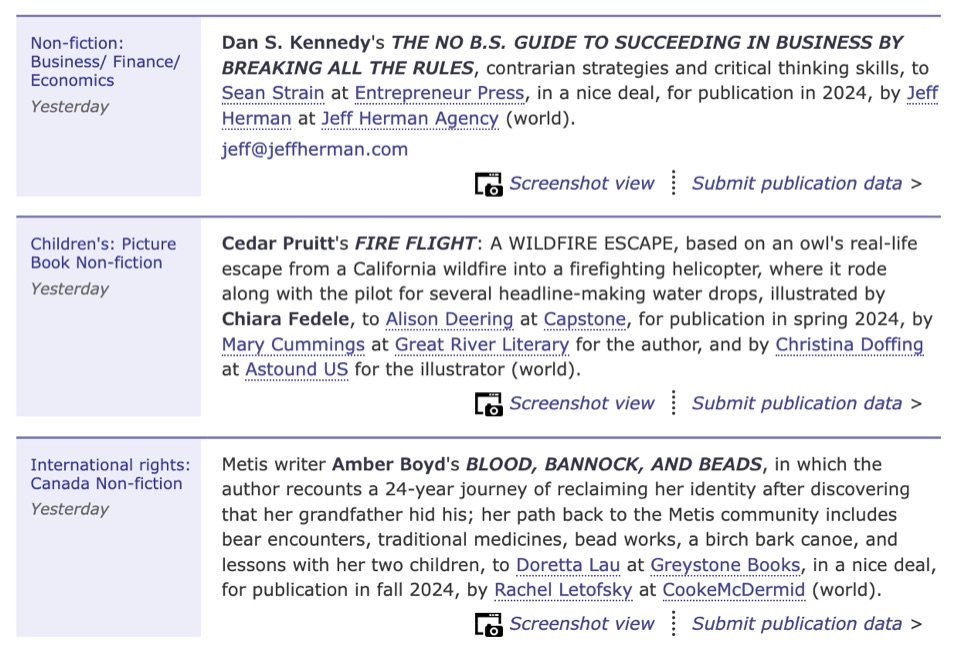Open vertical dots menu in Fire Flight deal
The image size is (975, 654).
(673, 403)
